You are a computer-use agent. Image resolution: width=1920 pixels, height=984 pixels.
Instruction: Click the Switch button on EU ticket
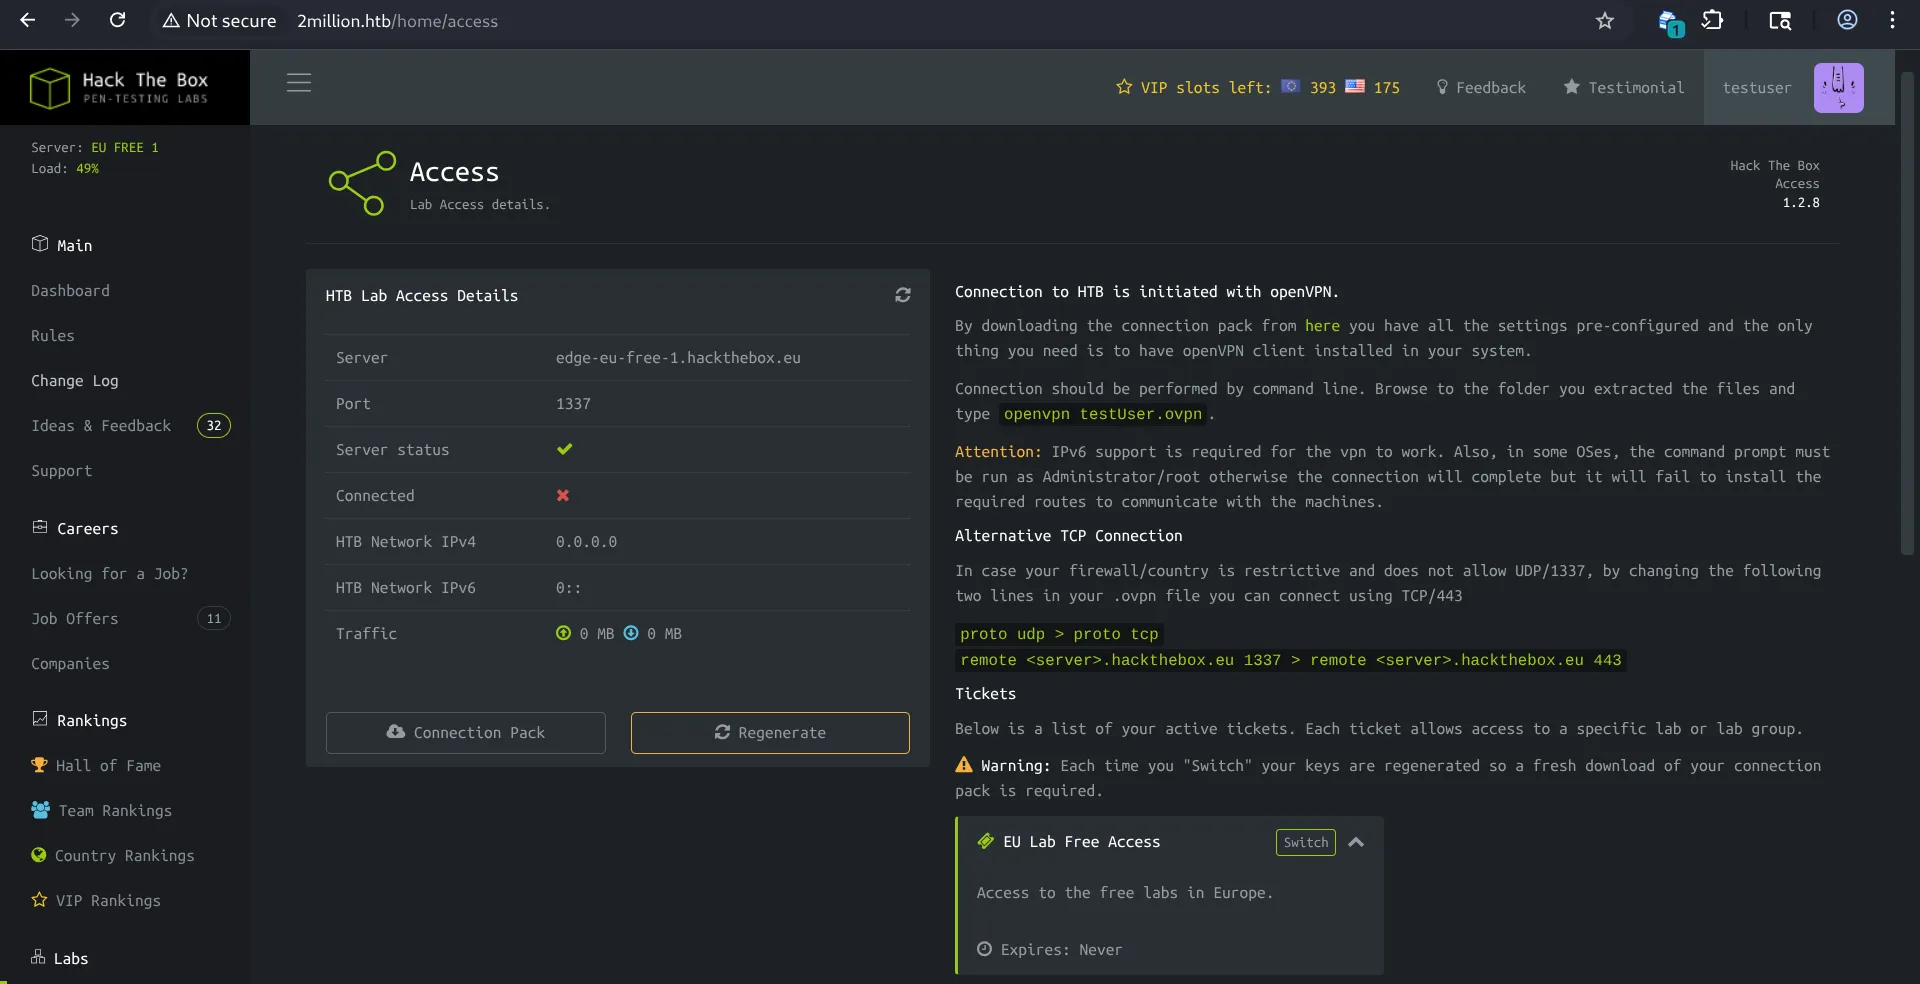click(1306, 842)
